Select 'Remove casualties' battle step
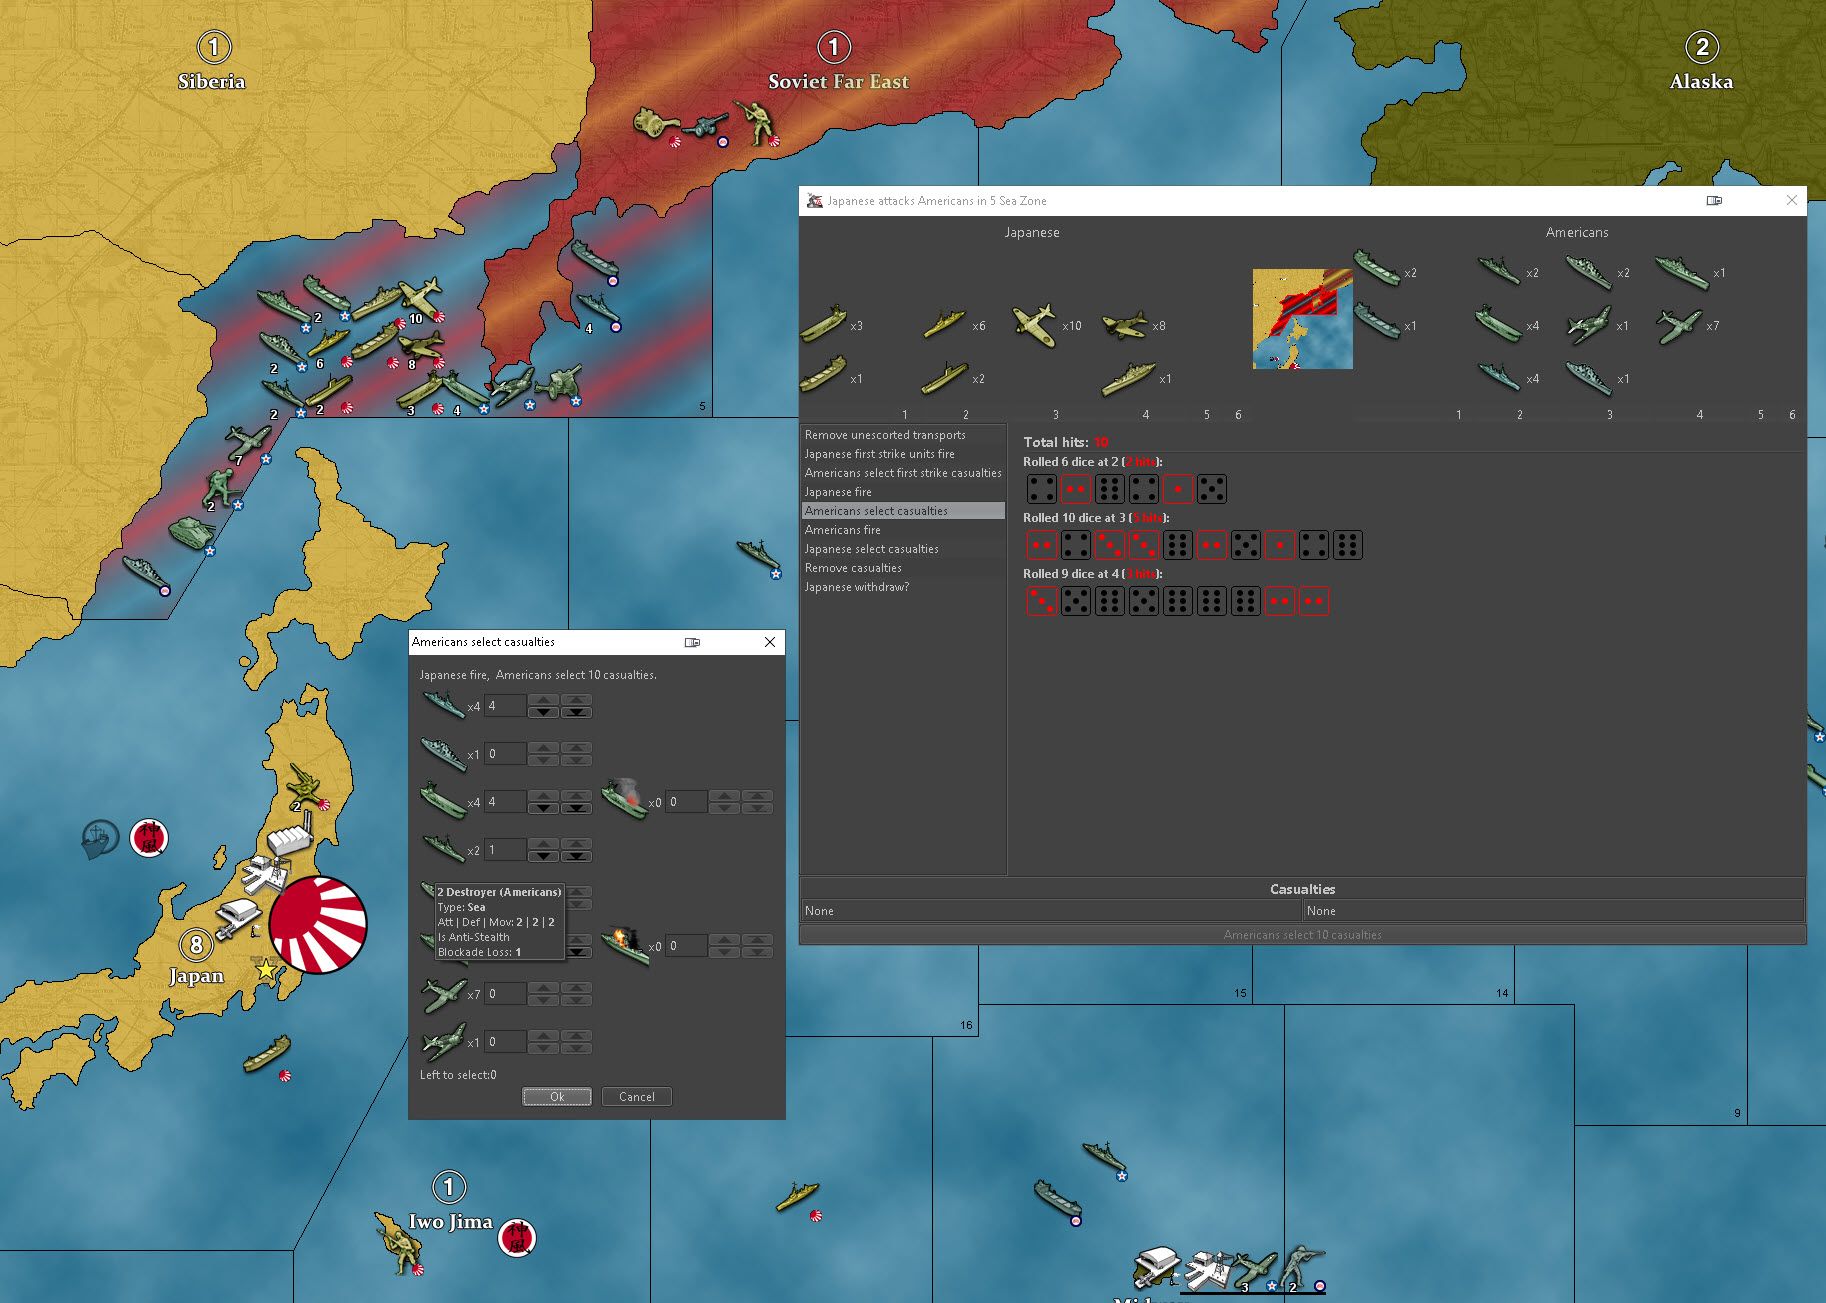 click(903, 568)
